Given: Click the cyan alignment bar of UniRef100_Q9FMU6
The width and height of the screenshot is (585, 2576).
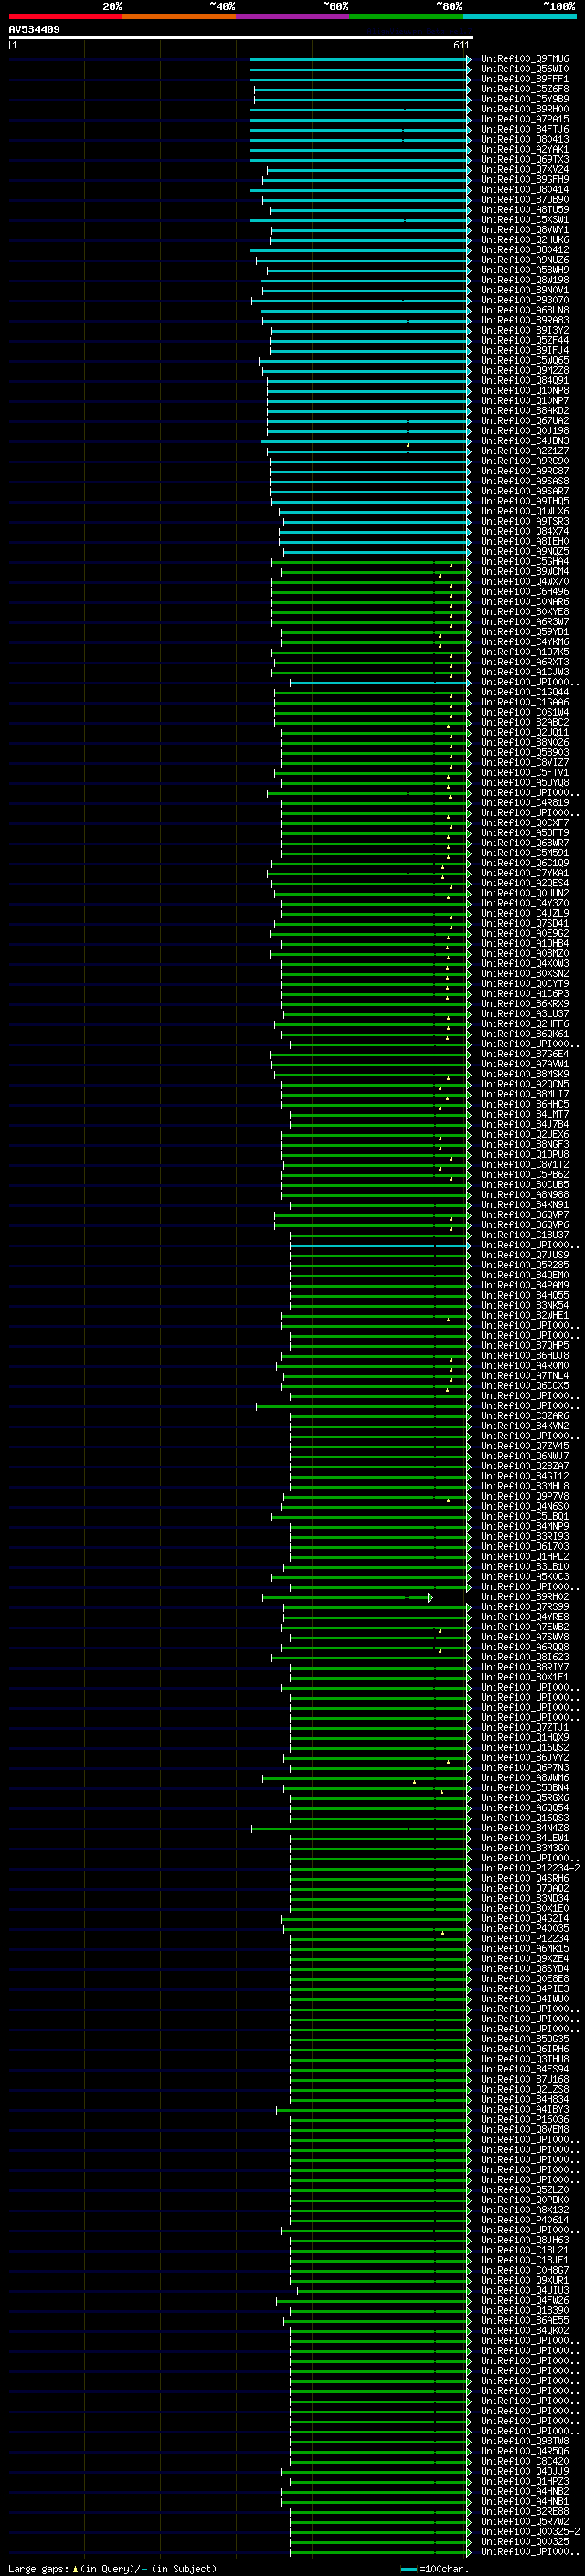Looking at the screenshot, I should [x=360, y=59].
